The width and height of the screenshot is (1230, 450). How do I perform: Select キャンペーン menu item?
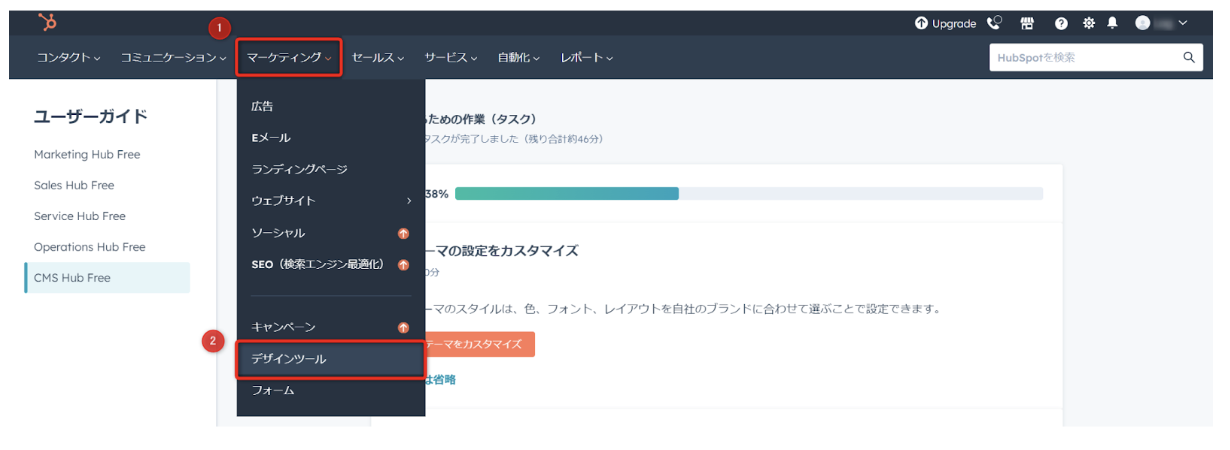point(283,327)
